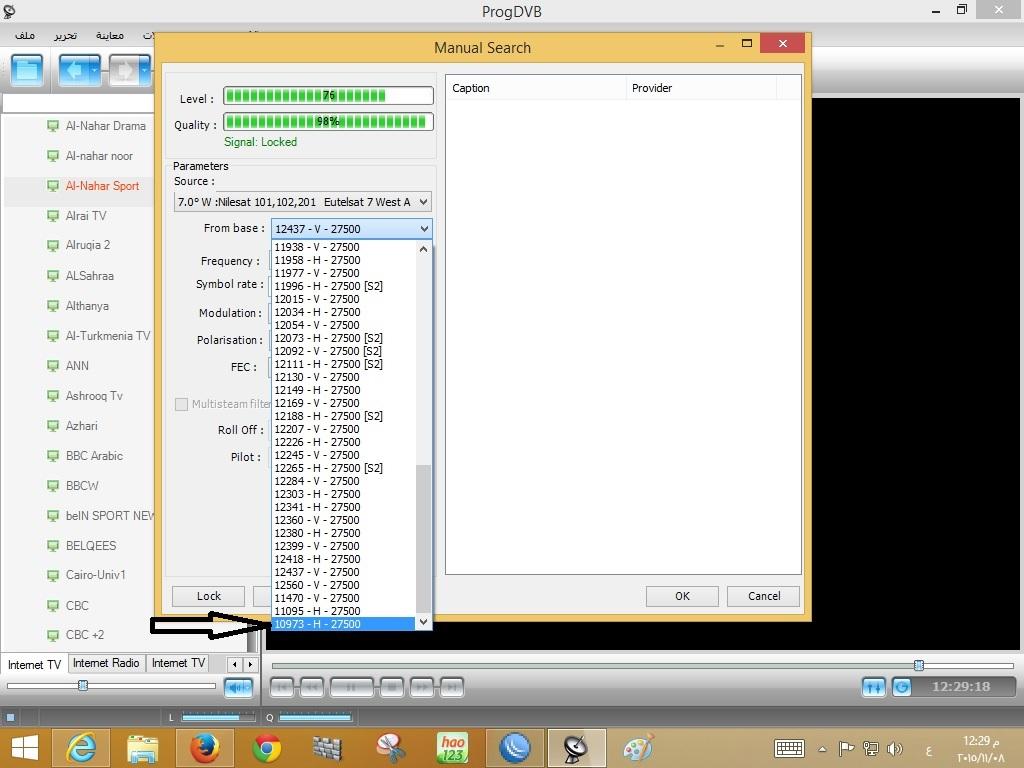1024x768 pixels.
Task: Open the تحرير menu
Action: (x=65, y=35)
